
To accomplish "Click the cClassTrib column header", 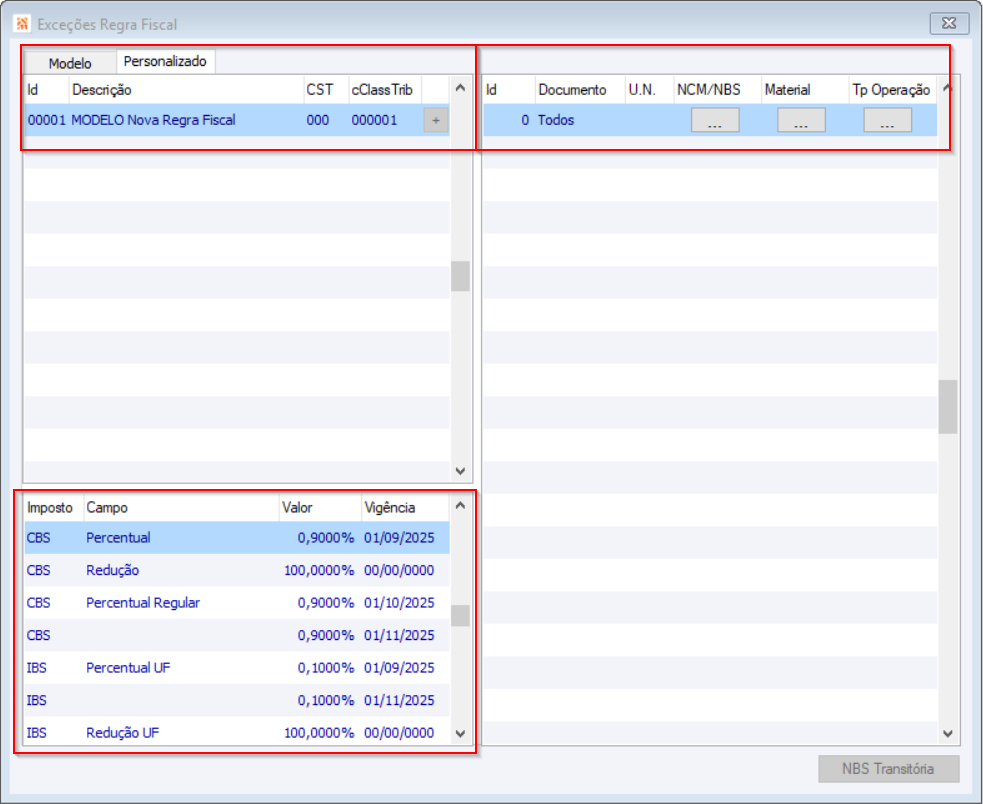I will 385,90.
